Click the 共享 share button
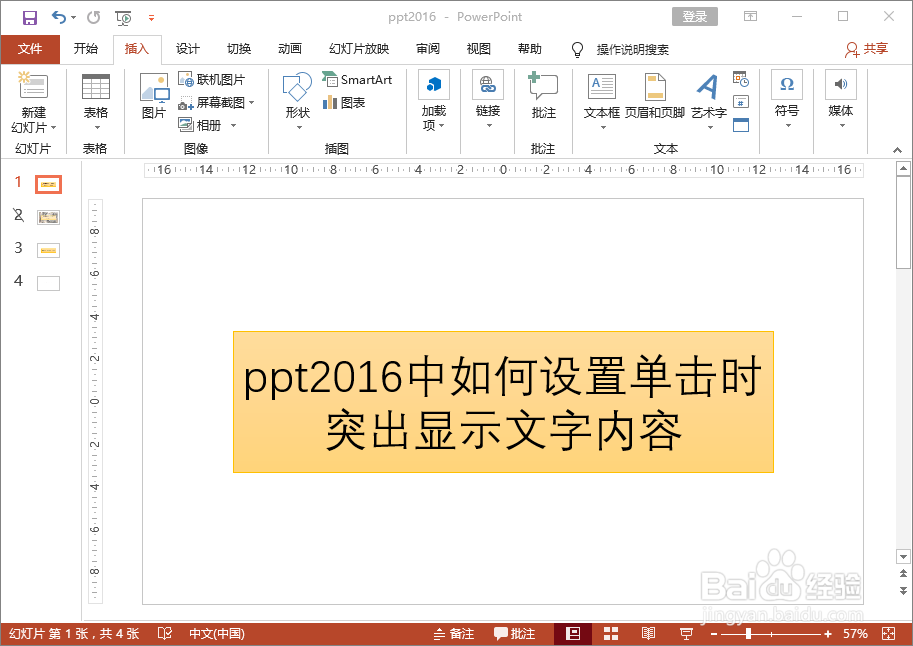Image resolution: width=913 pixels, height=646 pixels. pyautogui.click(x=866, y=50)
